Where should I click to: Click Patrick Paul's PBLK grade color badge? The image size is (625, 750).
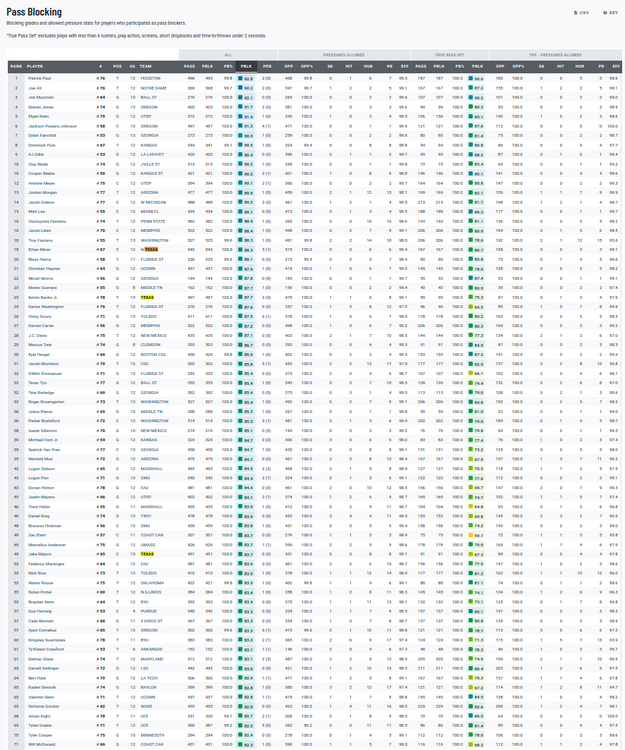click(x=248, y=77)
